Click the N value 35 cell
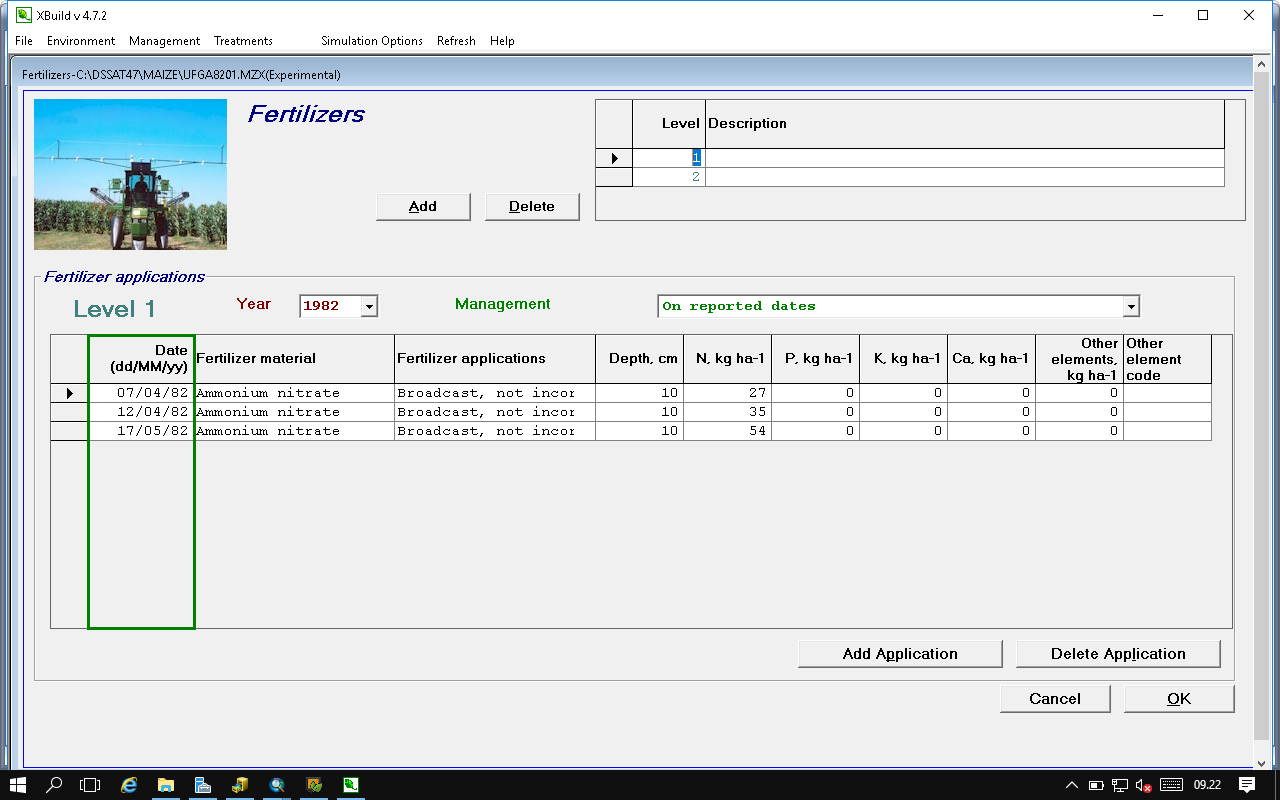The width and height of the screenshot is (1280, 800). [727, 412]
